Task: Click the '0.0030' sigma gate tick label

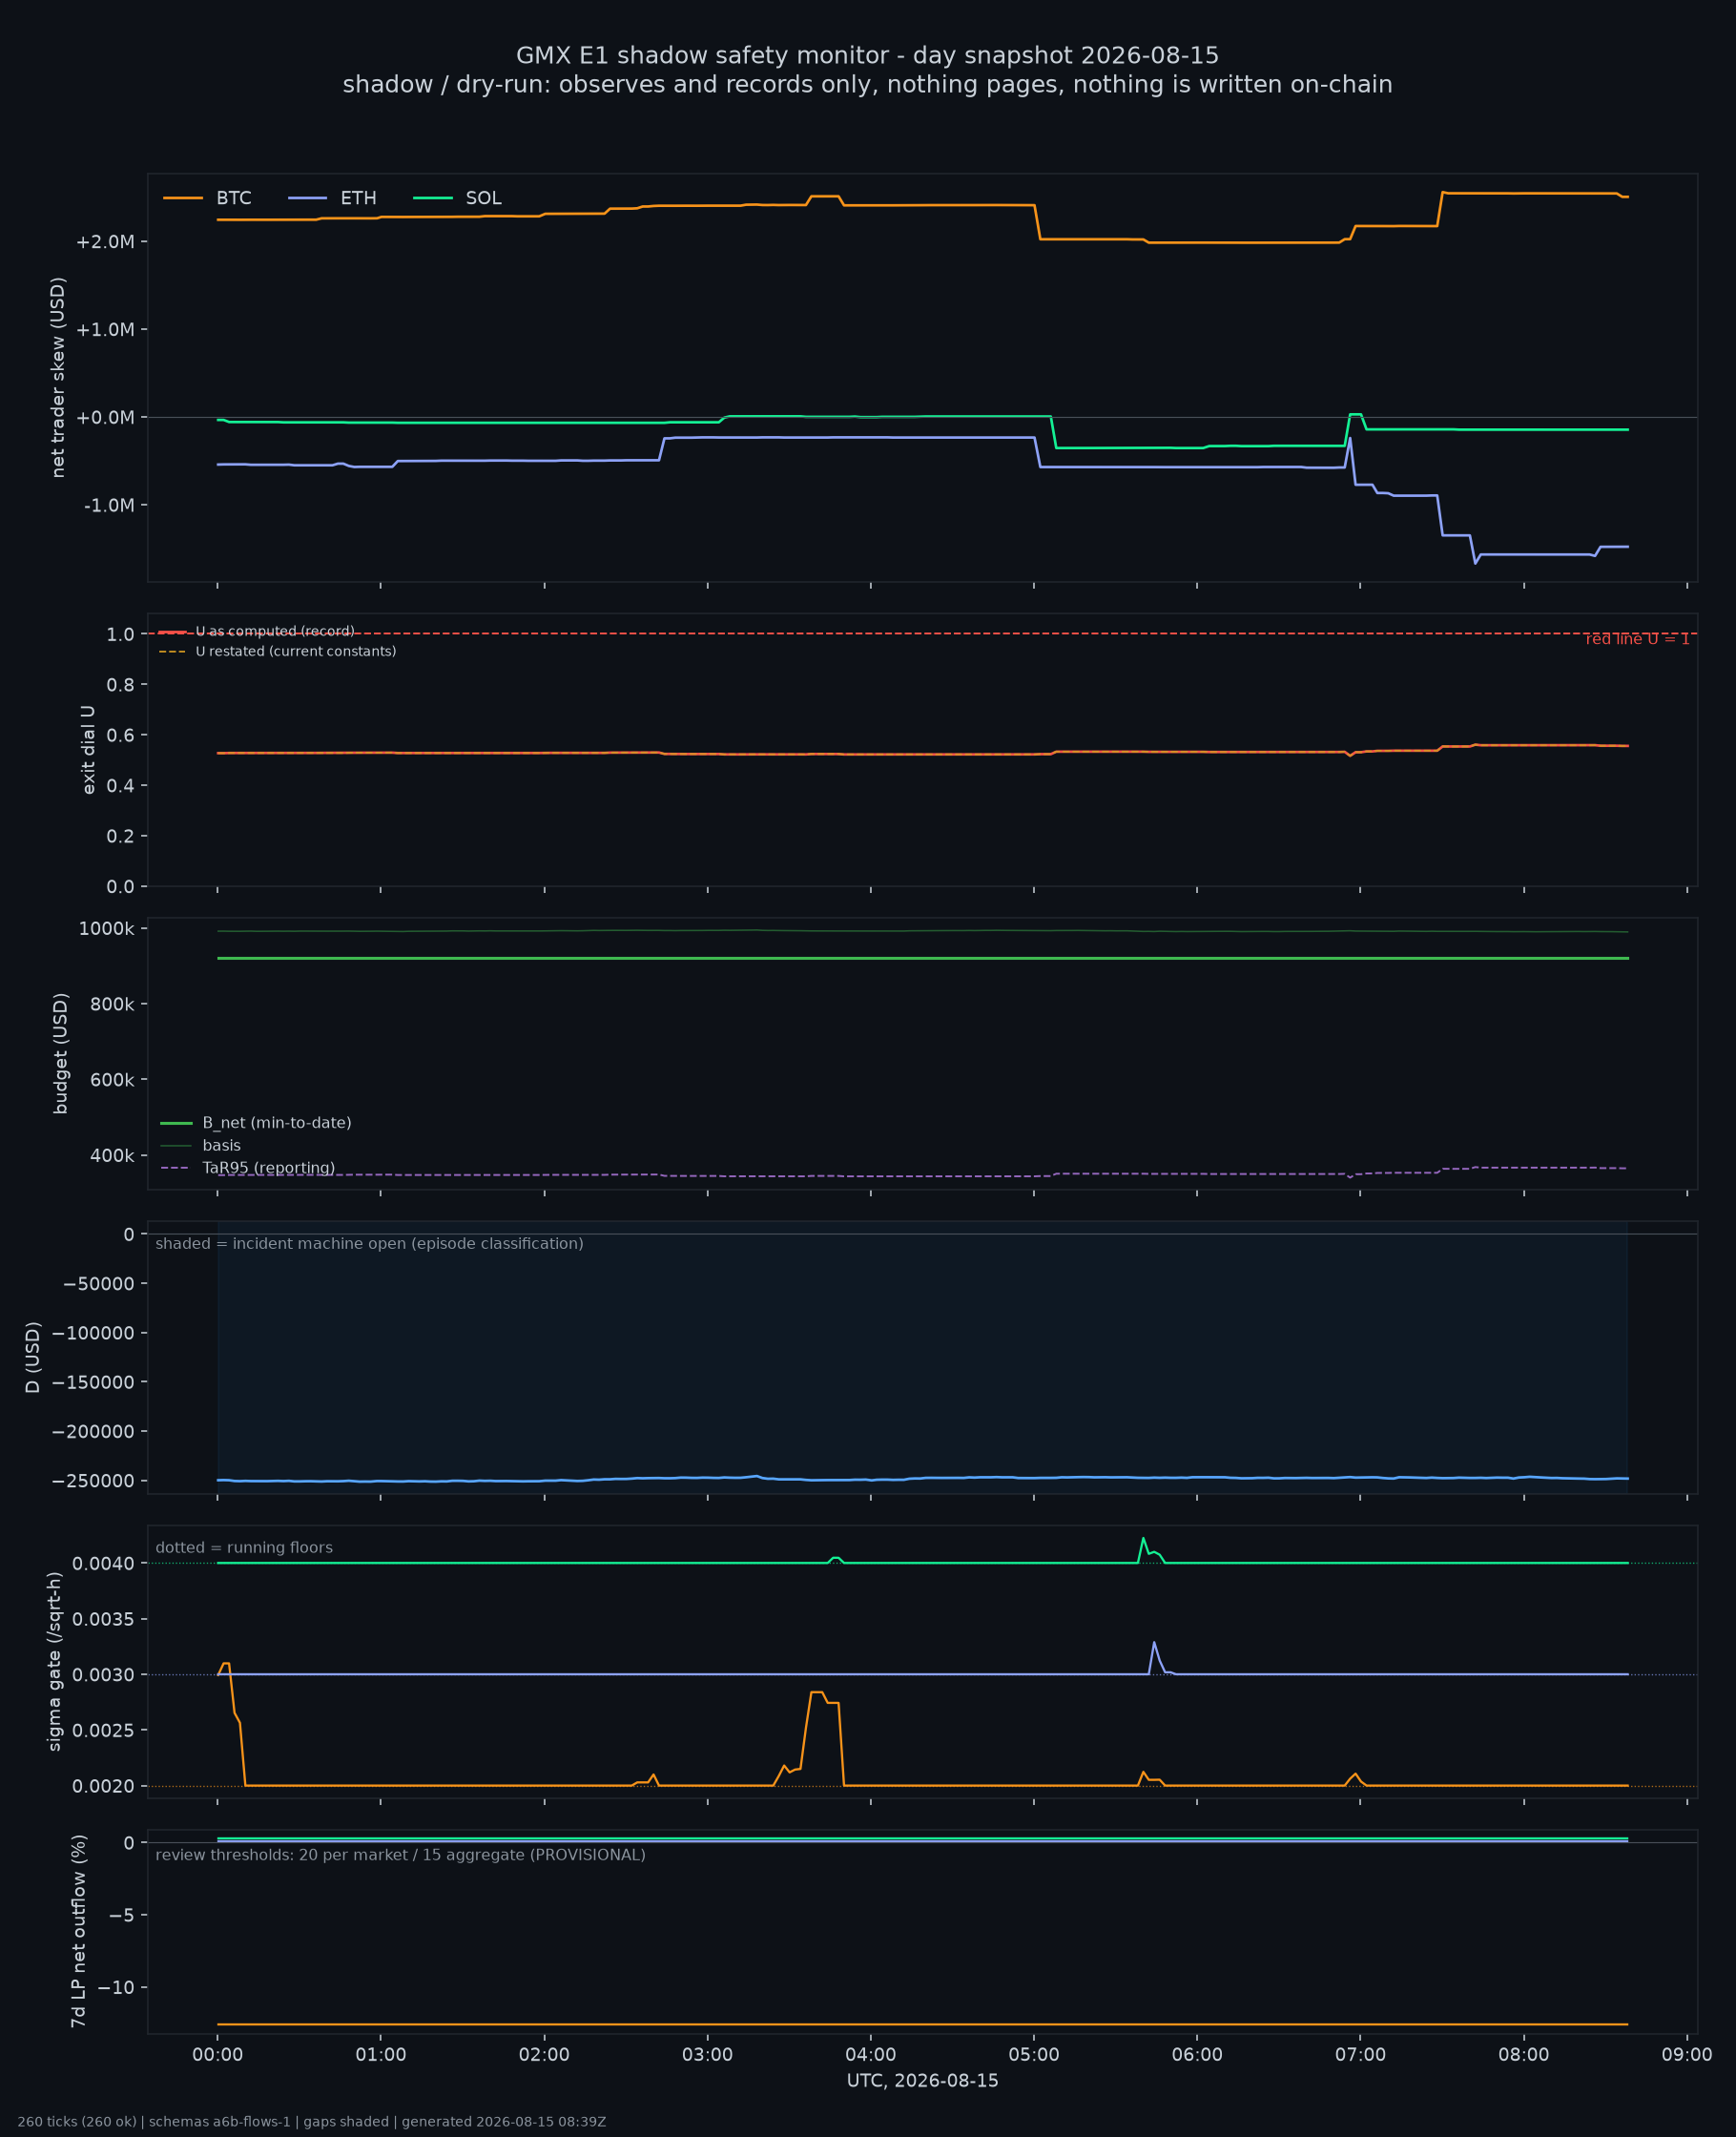Action: 103,1674
